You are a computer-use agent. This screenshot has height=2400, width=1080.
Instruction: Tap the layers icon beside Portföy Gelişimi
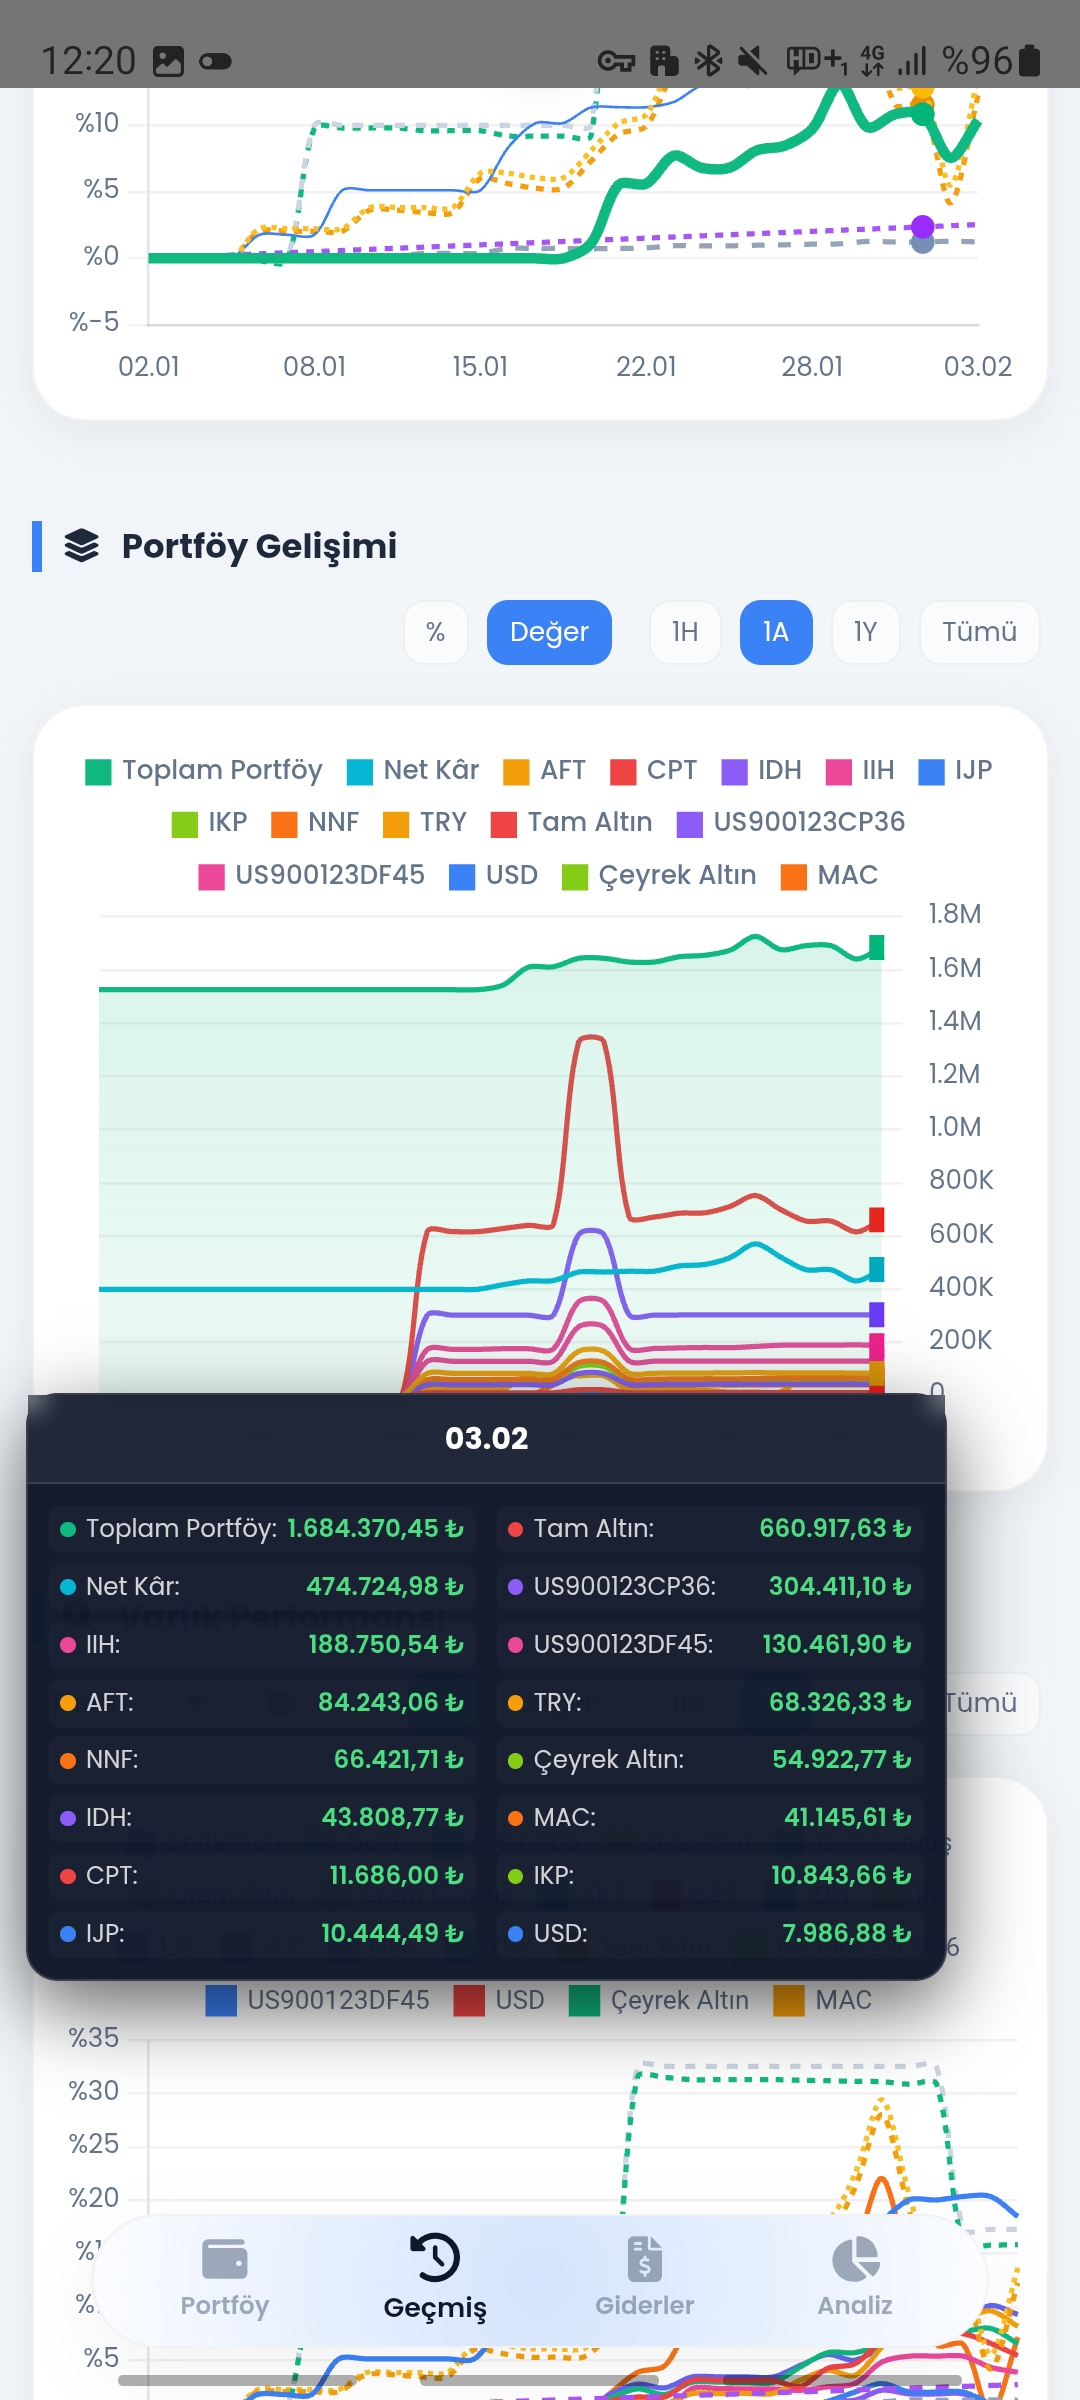point(82,546)
